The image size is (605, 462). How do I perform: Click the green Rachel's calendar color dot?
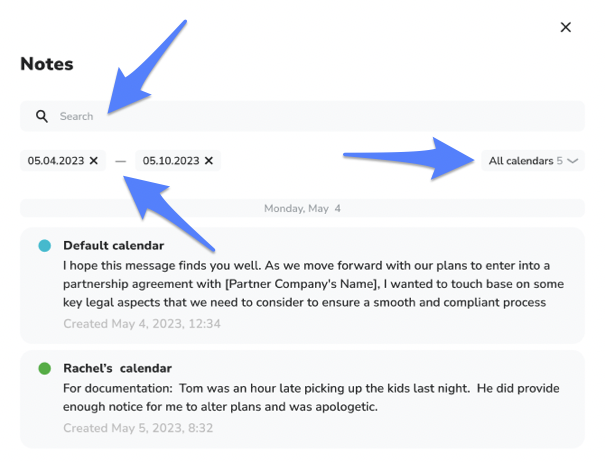point(44,368)
